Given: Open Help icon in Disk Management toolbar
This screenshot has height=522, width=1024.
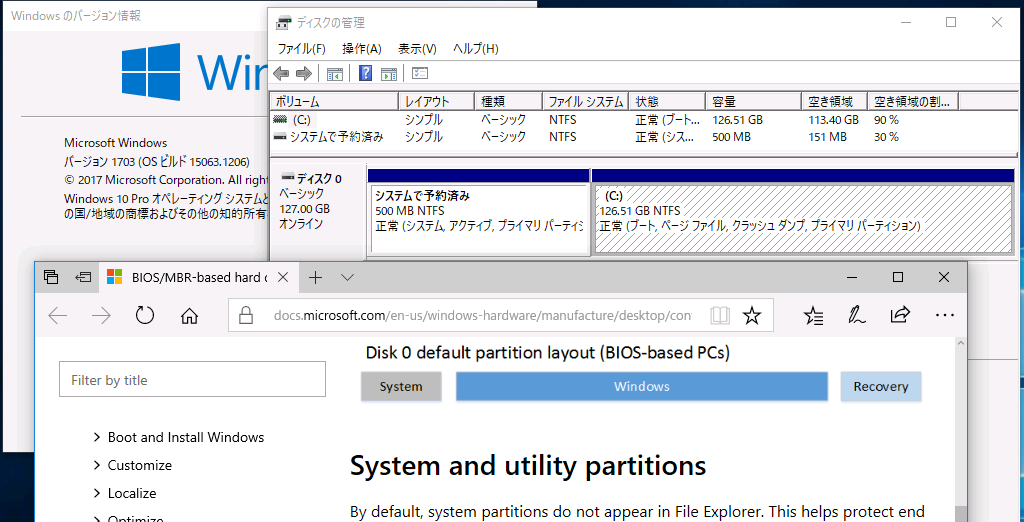Looking at the screenshot, I should coord(366,73).
